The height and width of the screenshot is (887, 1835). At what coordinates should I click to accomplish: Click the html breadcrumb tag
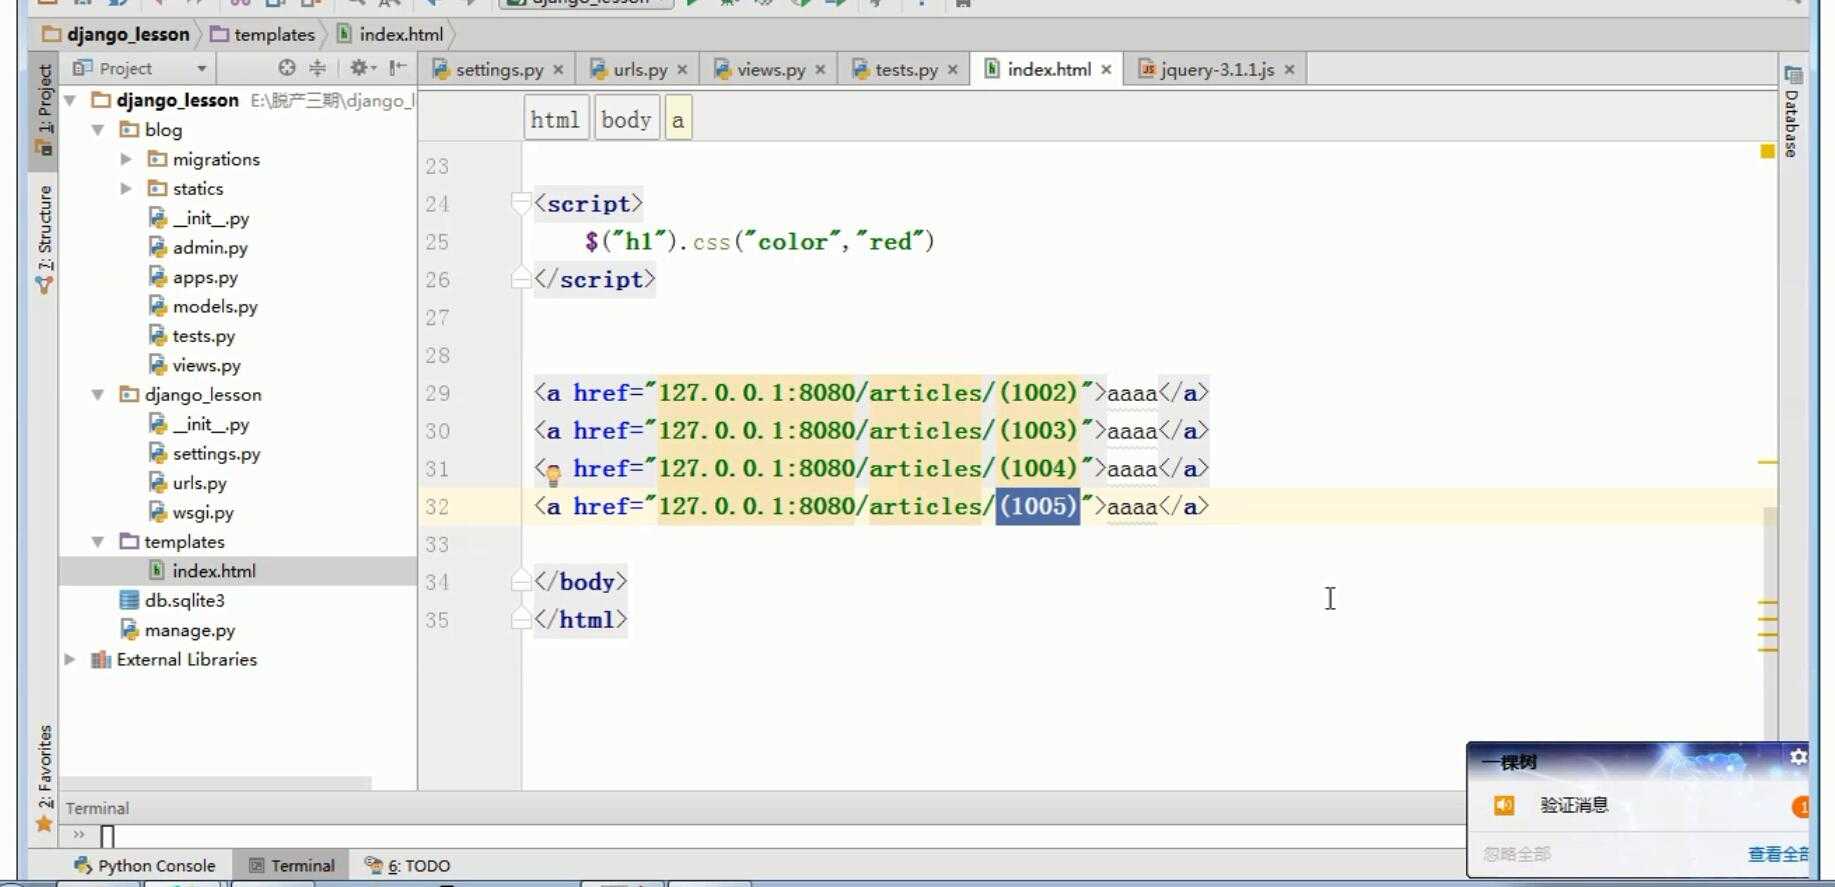coord(555,119)
